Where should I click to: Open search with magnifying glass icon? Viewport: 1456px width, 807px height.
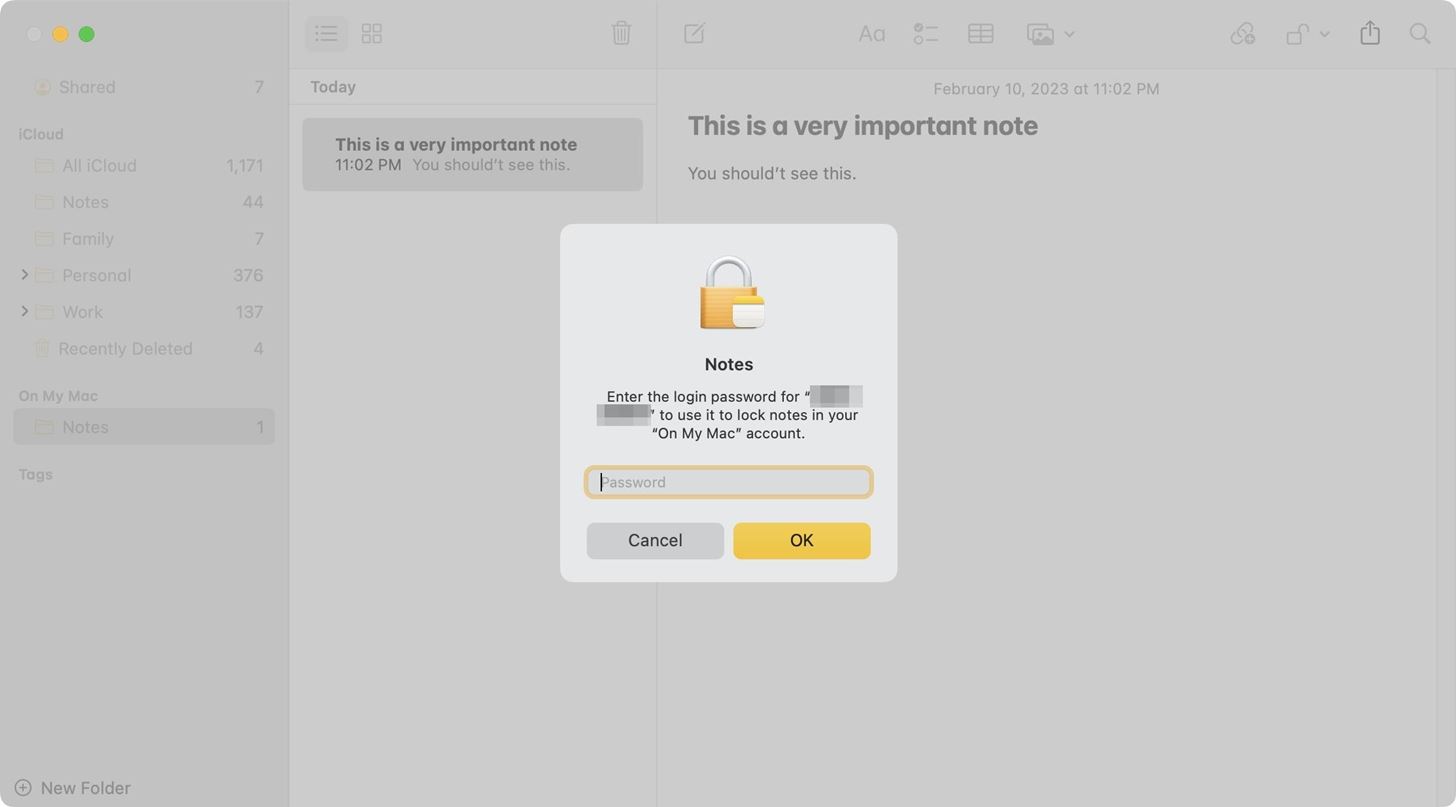1419,34
